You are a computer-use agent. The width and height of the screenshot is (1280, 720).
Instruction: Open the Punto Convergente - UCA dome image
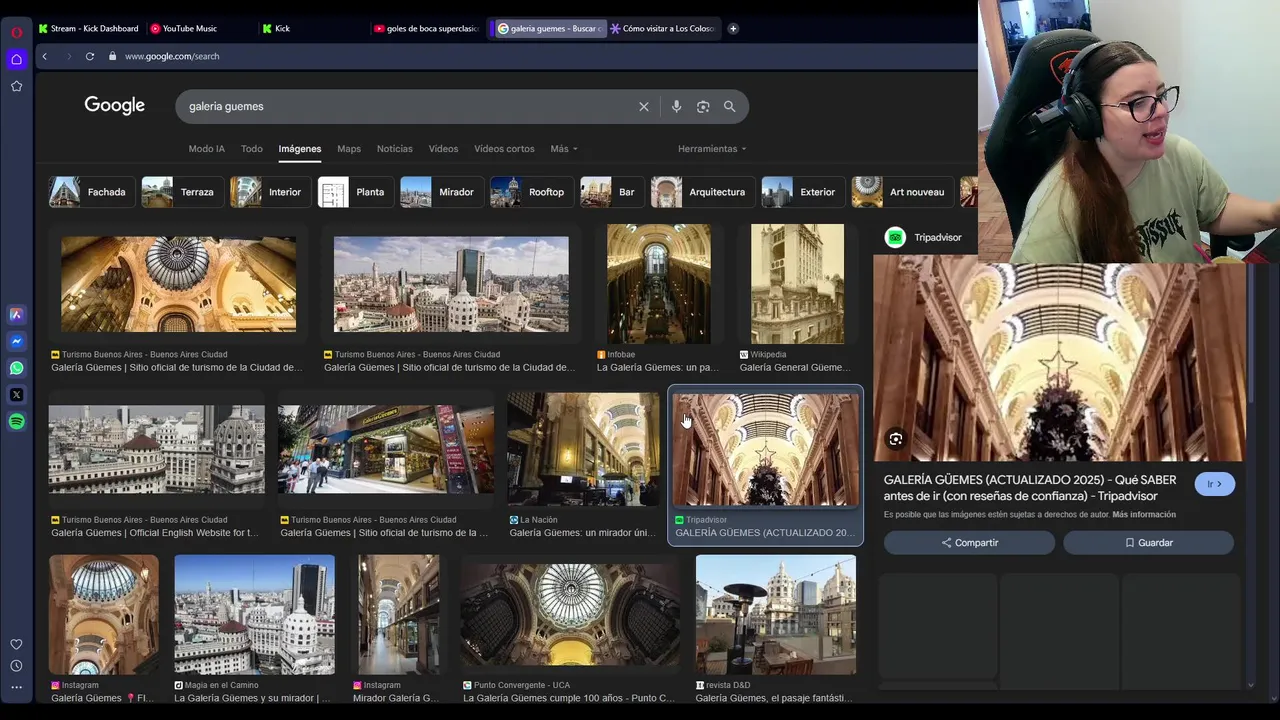coord(570,615)
